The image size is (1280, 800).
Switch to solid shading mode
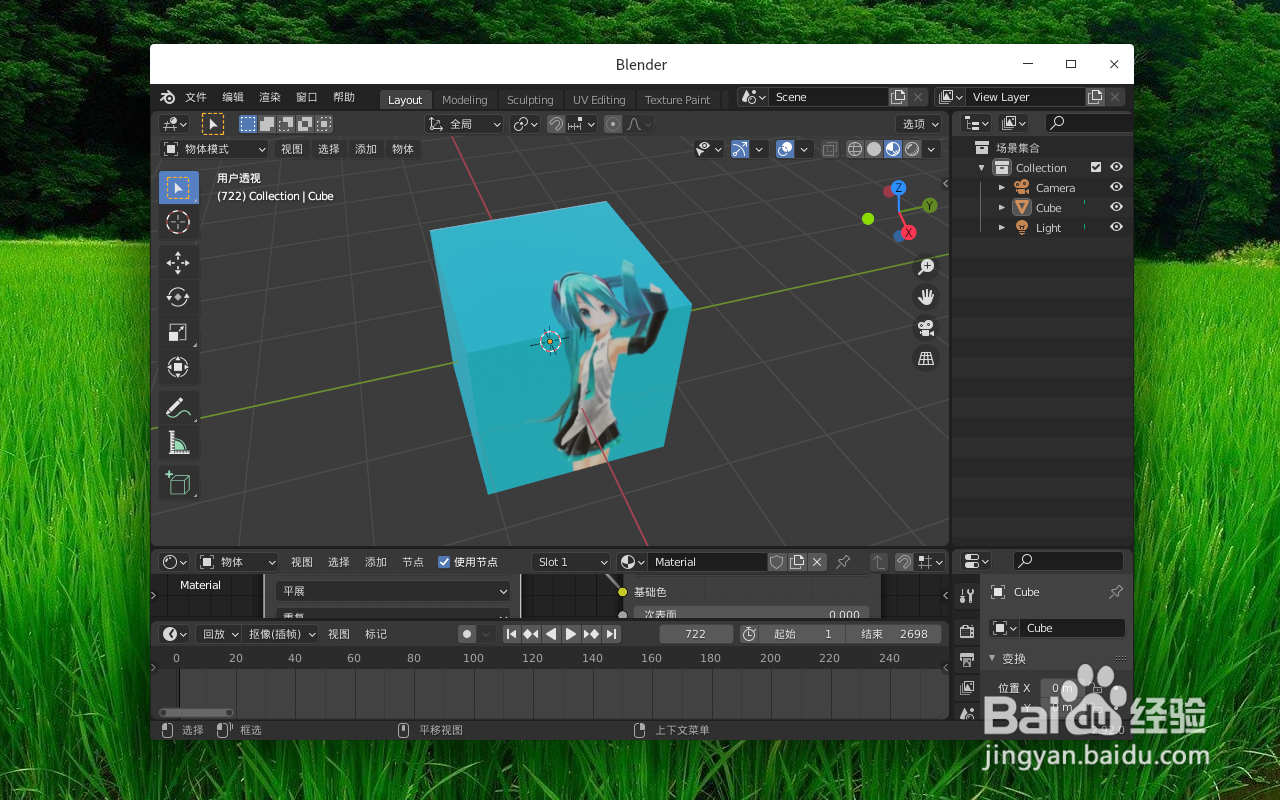(874, 149)
